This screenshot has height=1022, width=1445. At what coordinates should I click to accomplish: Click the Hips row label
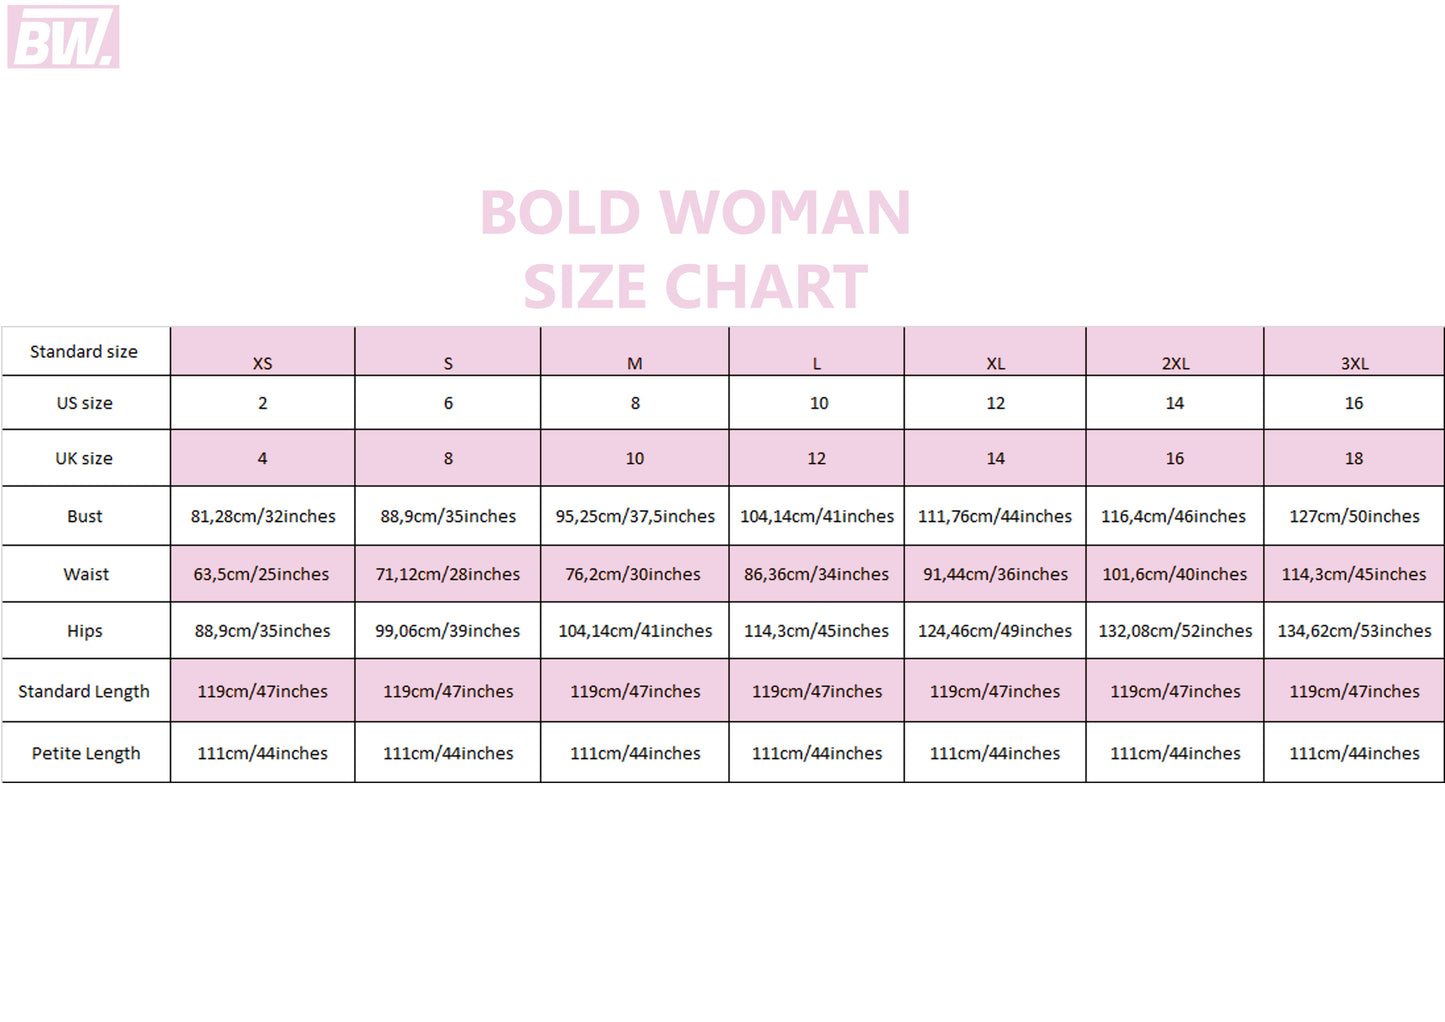point(85,631)
